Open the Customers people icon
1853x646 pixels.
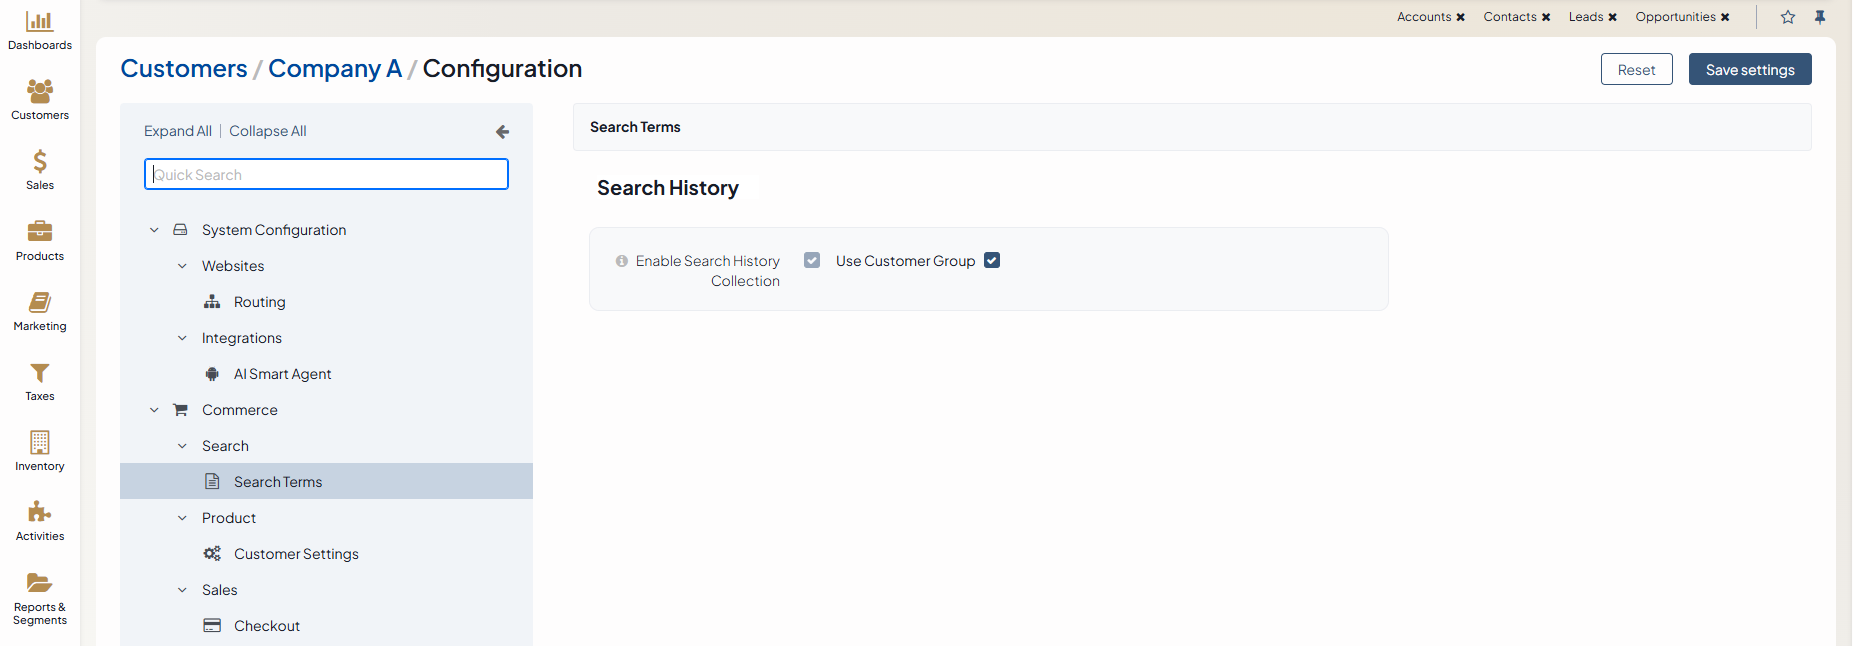(x=40, y=91)
